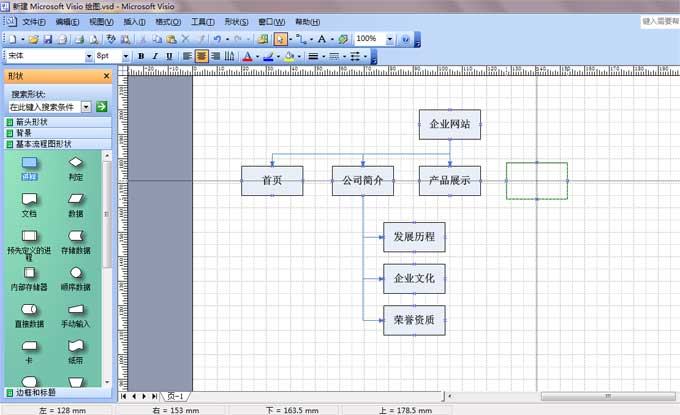The image size is (680, 415).
Task: Pick the 判定 diamond shape in stencil
Action: pyautogui.click(x=76, y=163)
